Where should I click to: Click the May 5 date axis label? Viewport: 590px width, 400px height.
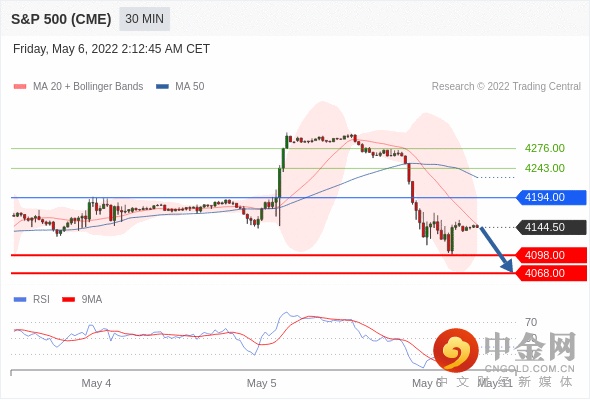[x=262, y=383]
